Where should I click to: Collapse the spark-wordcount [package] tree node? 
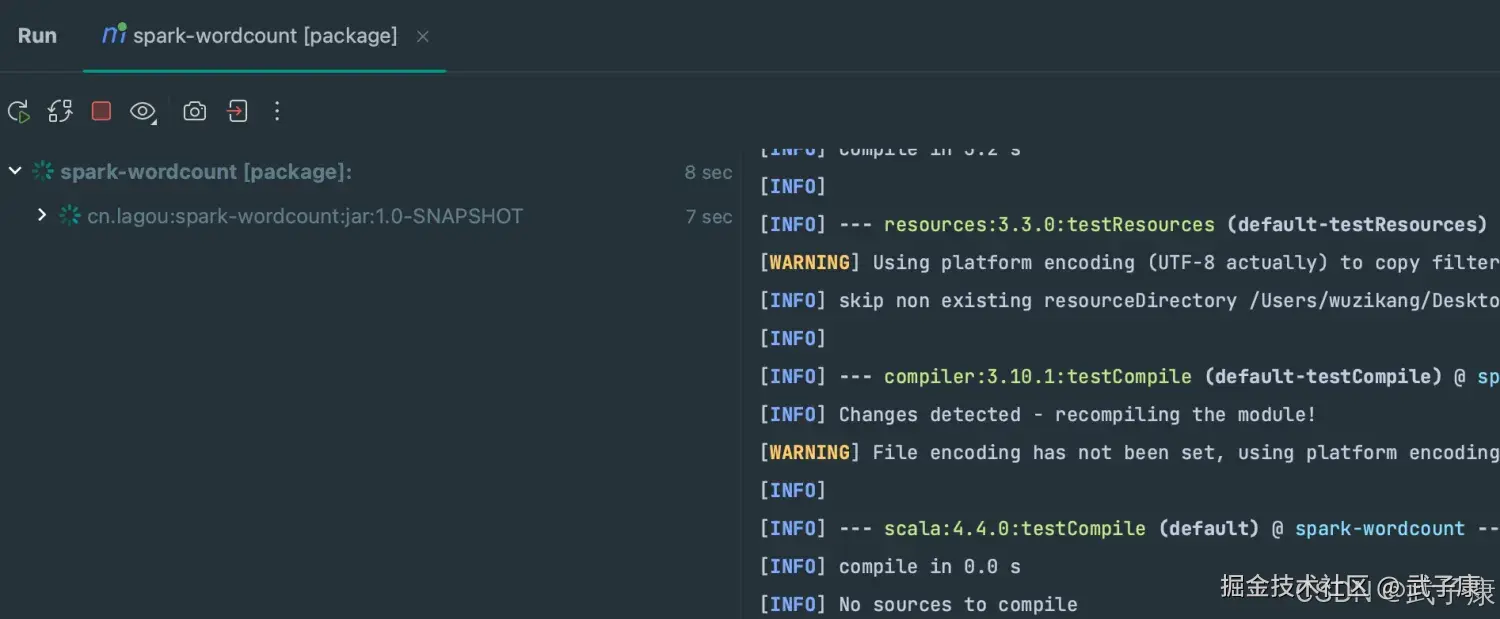click(x=15, y=171)
